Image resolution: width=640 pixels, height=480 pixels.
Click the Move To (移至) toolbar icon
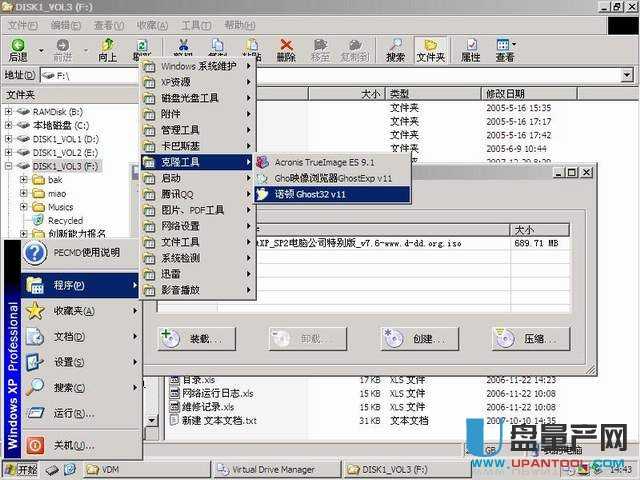[320, 50]
